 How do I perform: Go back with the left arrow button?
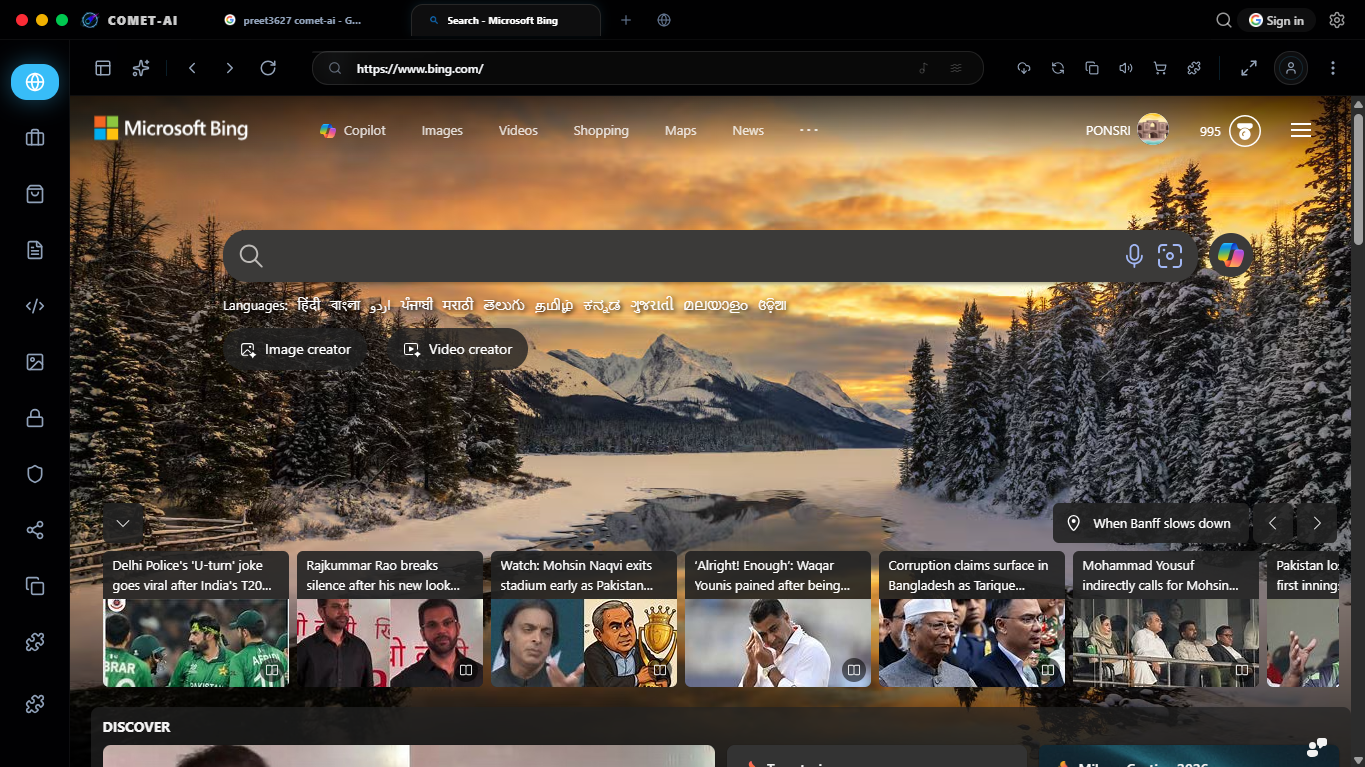pyautogui.click(x=192, y=68)
